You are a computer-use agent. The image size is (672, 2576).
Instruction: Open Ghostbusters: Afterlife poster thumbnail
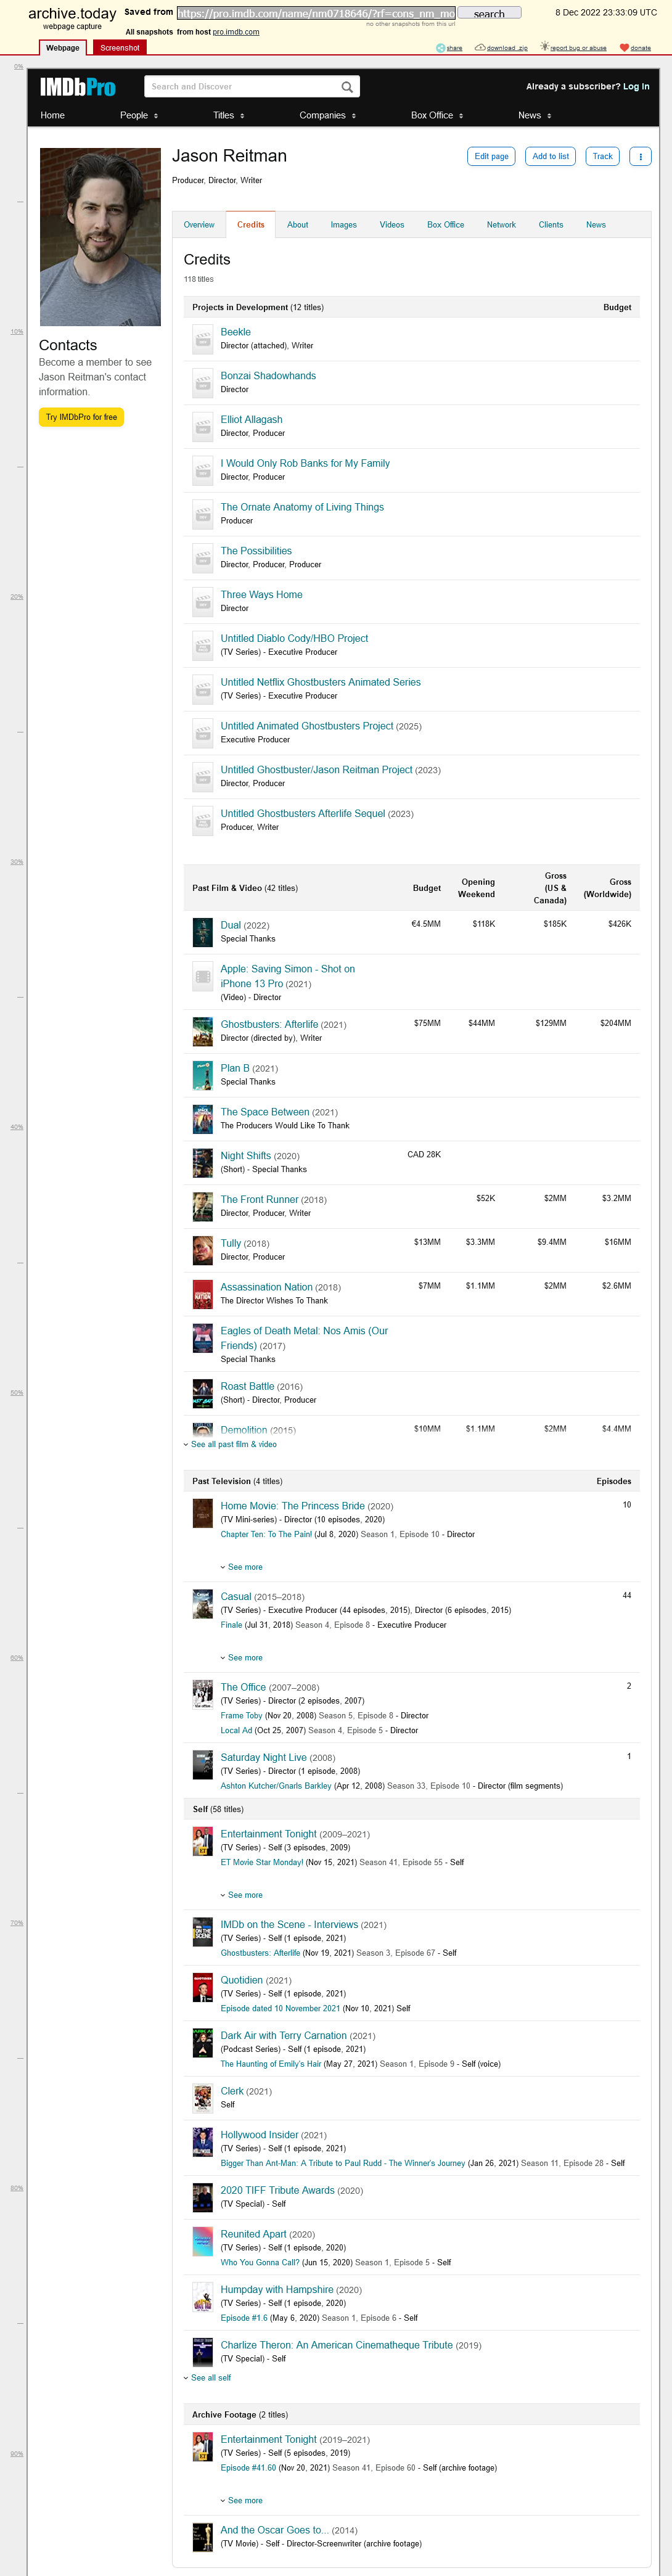pos(202,1031)
